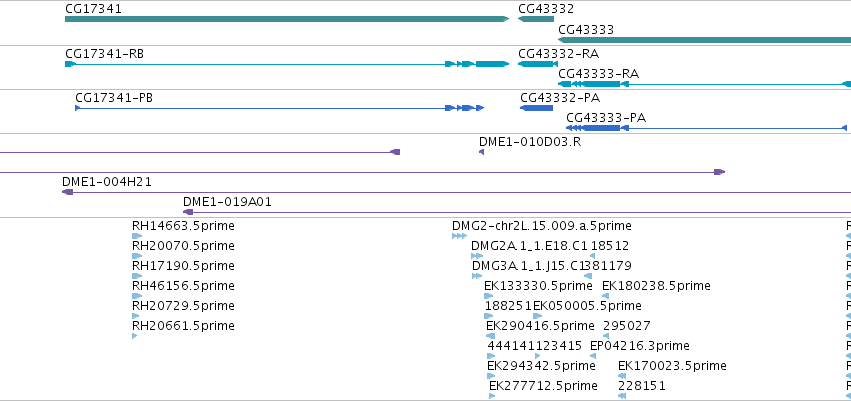
Task: Select the 228151 feature label
Action: click(642, 385)
